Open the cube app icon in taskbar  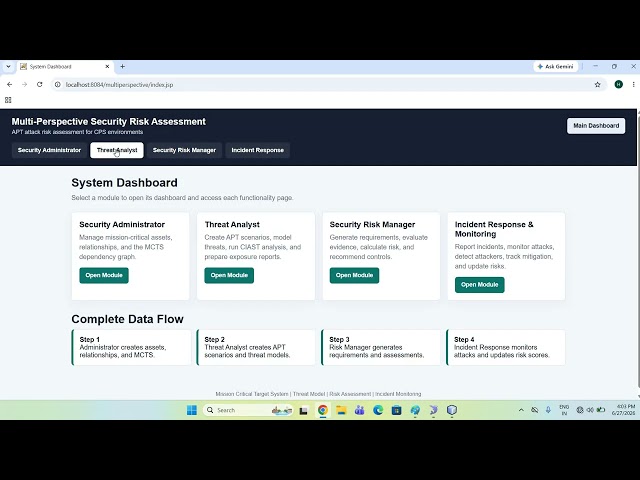click(452, 410)
